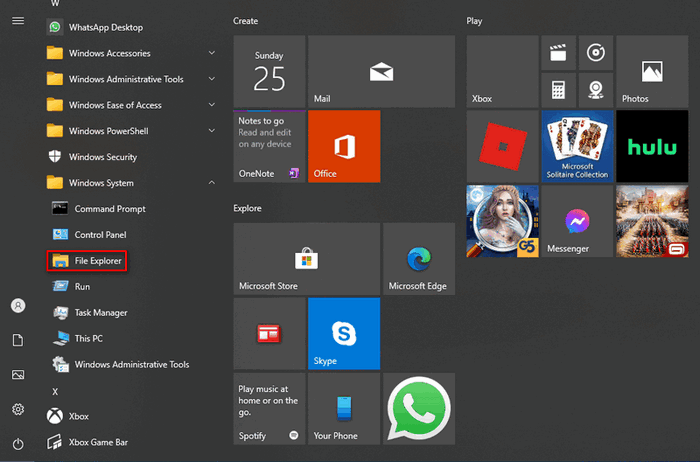Image resolution: width=700 pixels, height=462 pixels.
Task: Open the hamburger menu at top left
Action: coord(18,21)
